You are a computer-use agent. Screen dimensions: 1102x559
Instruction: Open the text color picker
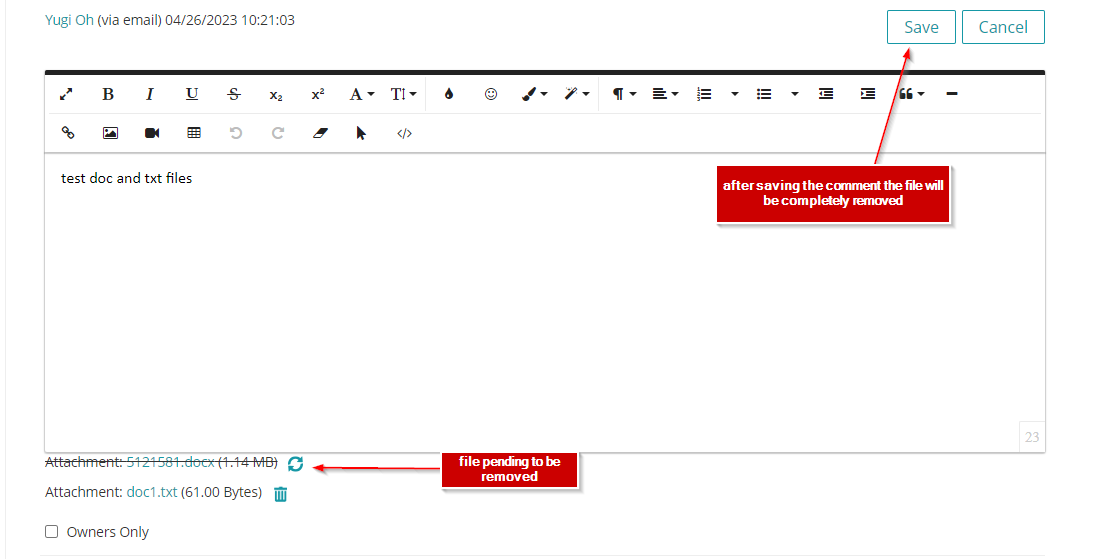(449, 94)
